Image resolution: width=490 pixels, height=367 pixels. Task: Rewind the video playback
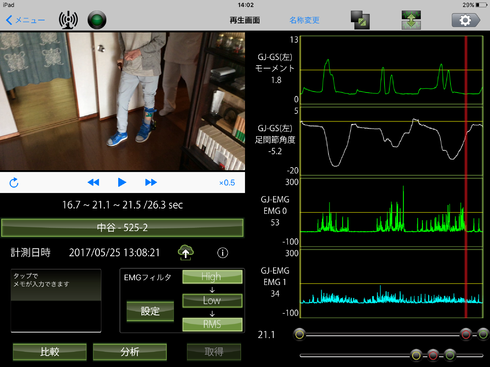tap(93, 182)
